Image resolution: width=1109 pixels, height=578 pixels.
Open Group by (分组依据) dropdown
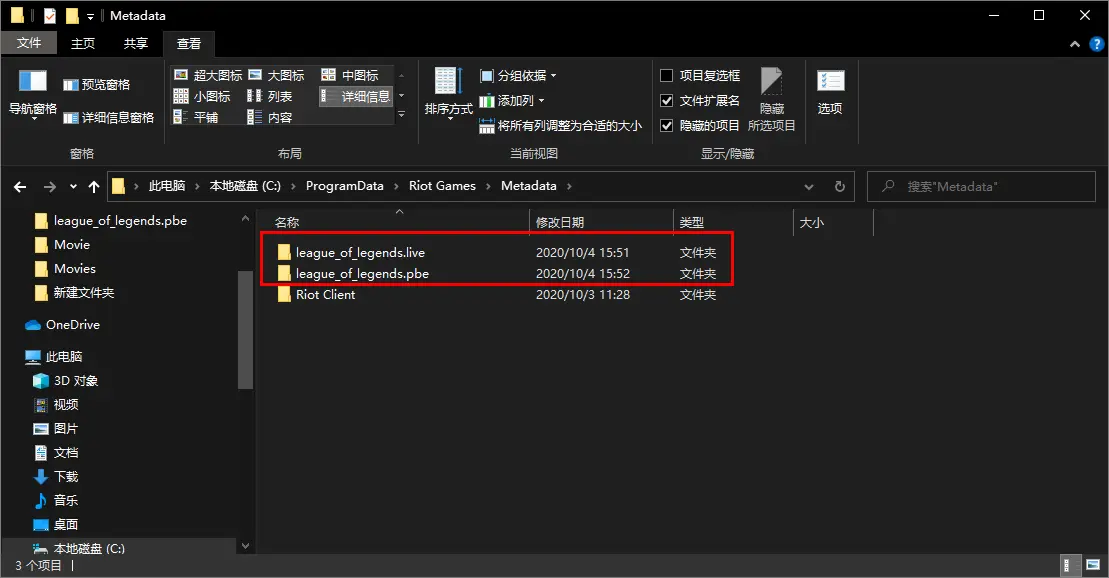[518, 76]
